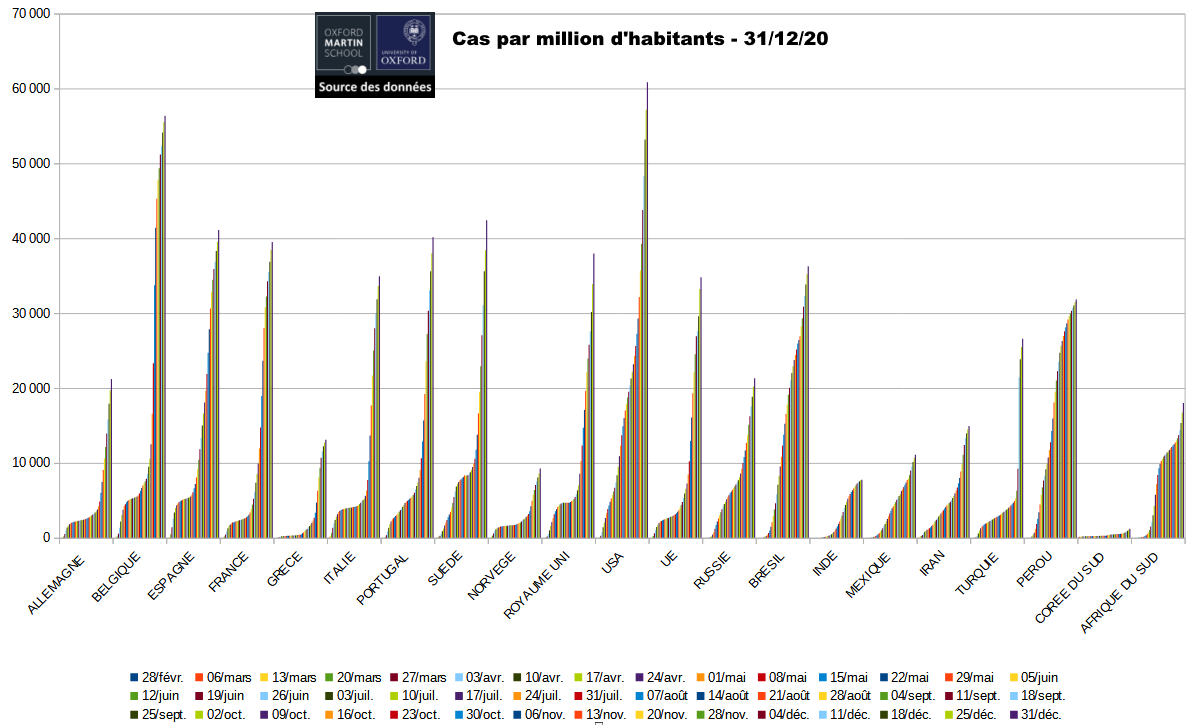Click the 70 000 y-axis value
Image resolution: width=1204 pixels, height=725 pixels.
pos(30,14)
